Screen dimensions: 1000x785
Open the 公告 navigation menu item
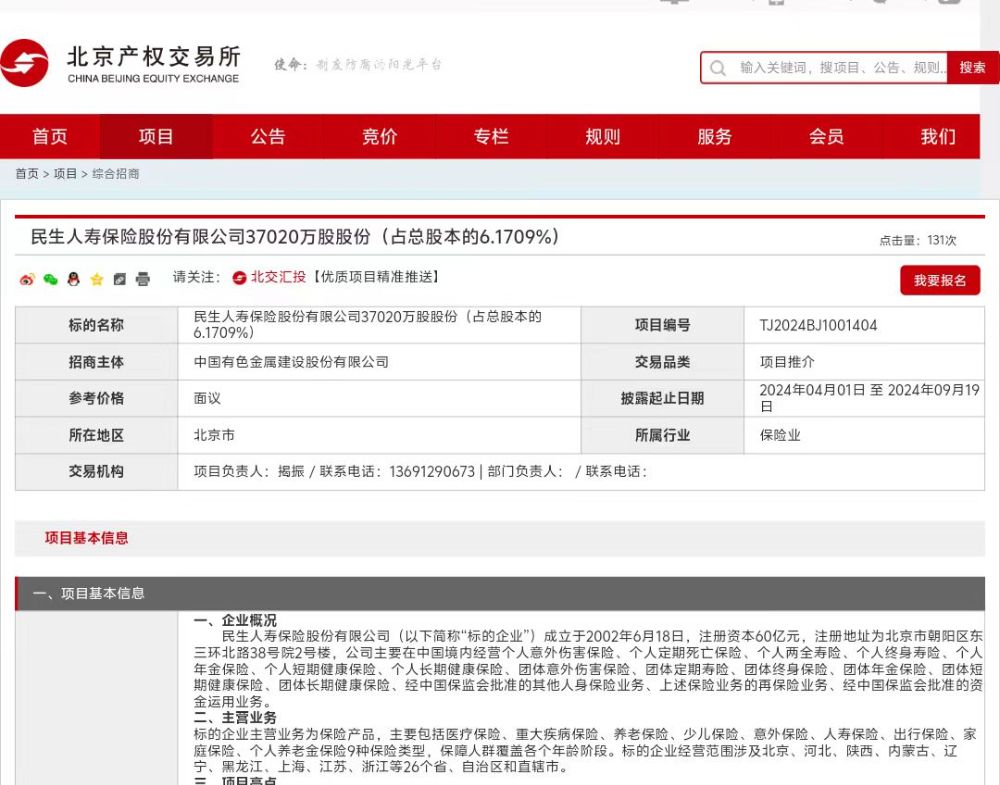click(x=268, y=136)
